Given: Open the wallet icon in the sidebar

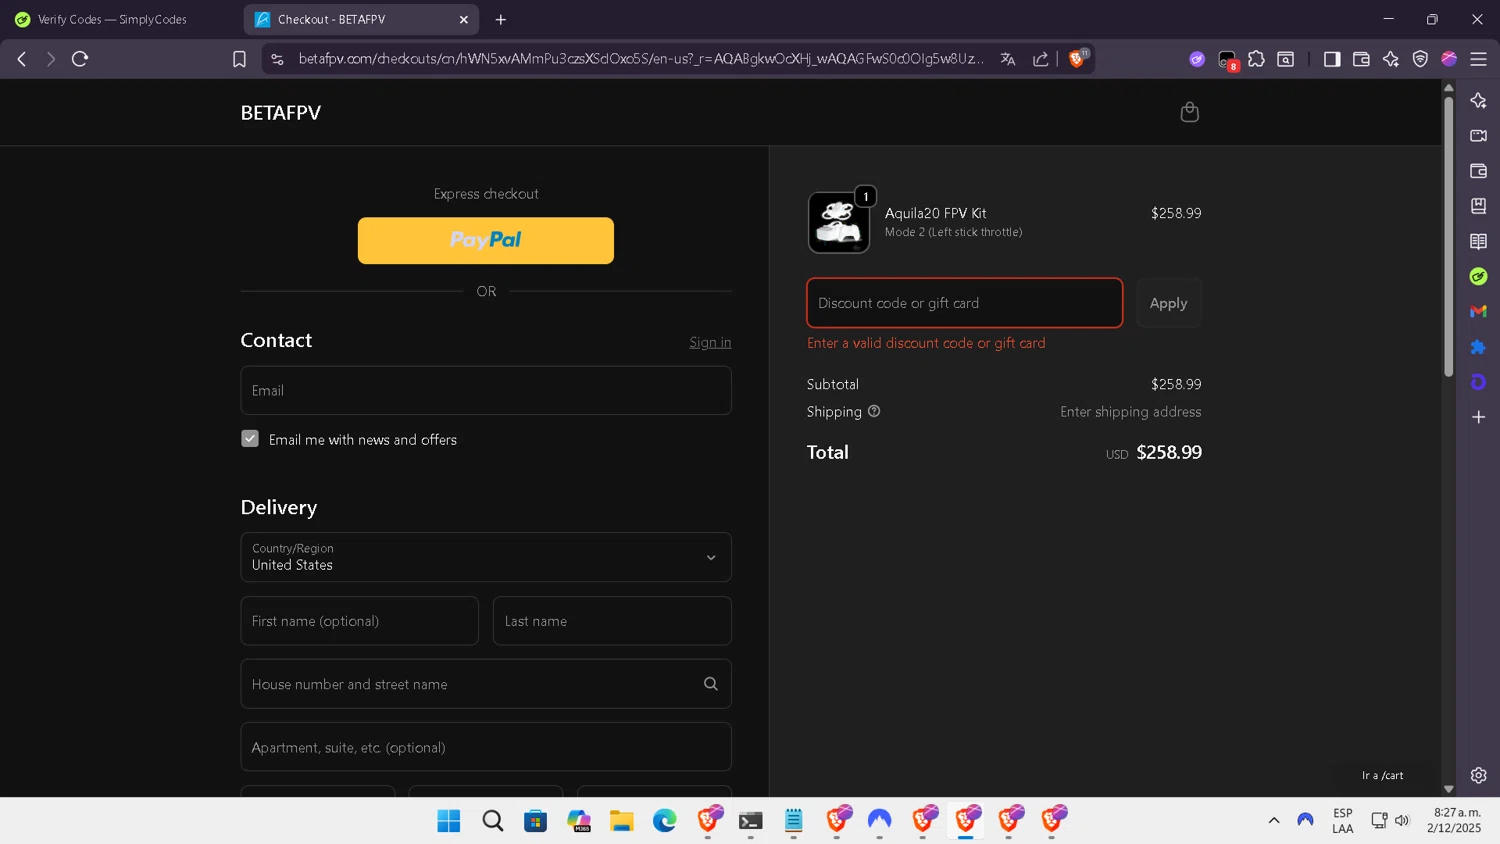Looking at the screenshot, I should (1478, 171).
